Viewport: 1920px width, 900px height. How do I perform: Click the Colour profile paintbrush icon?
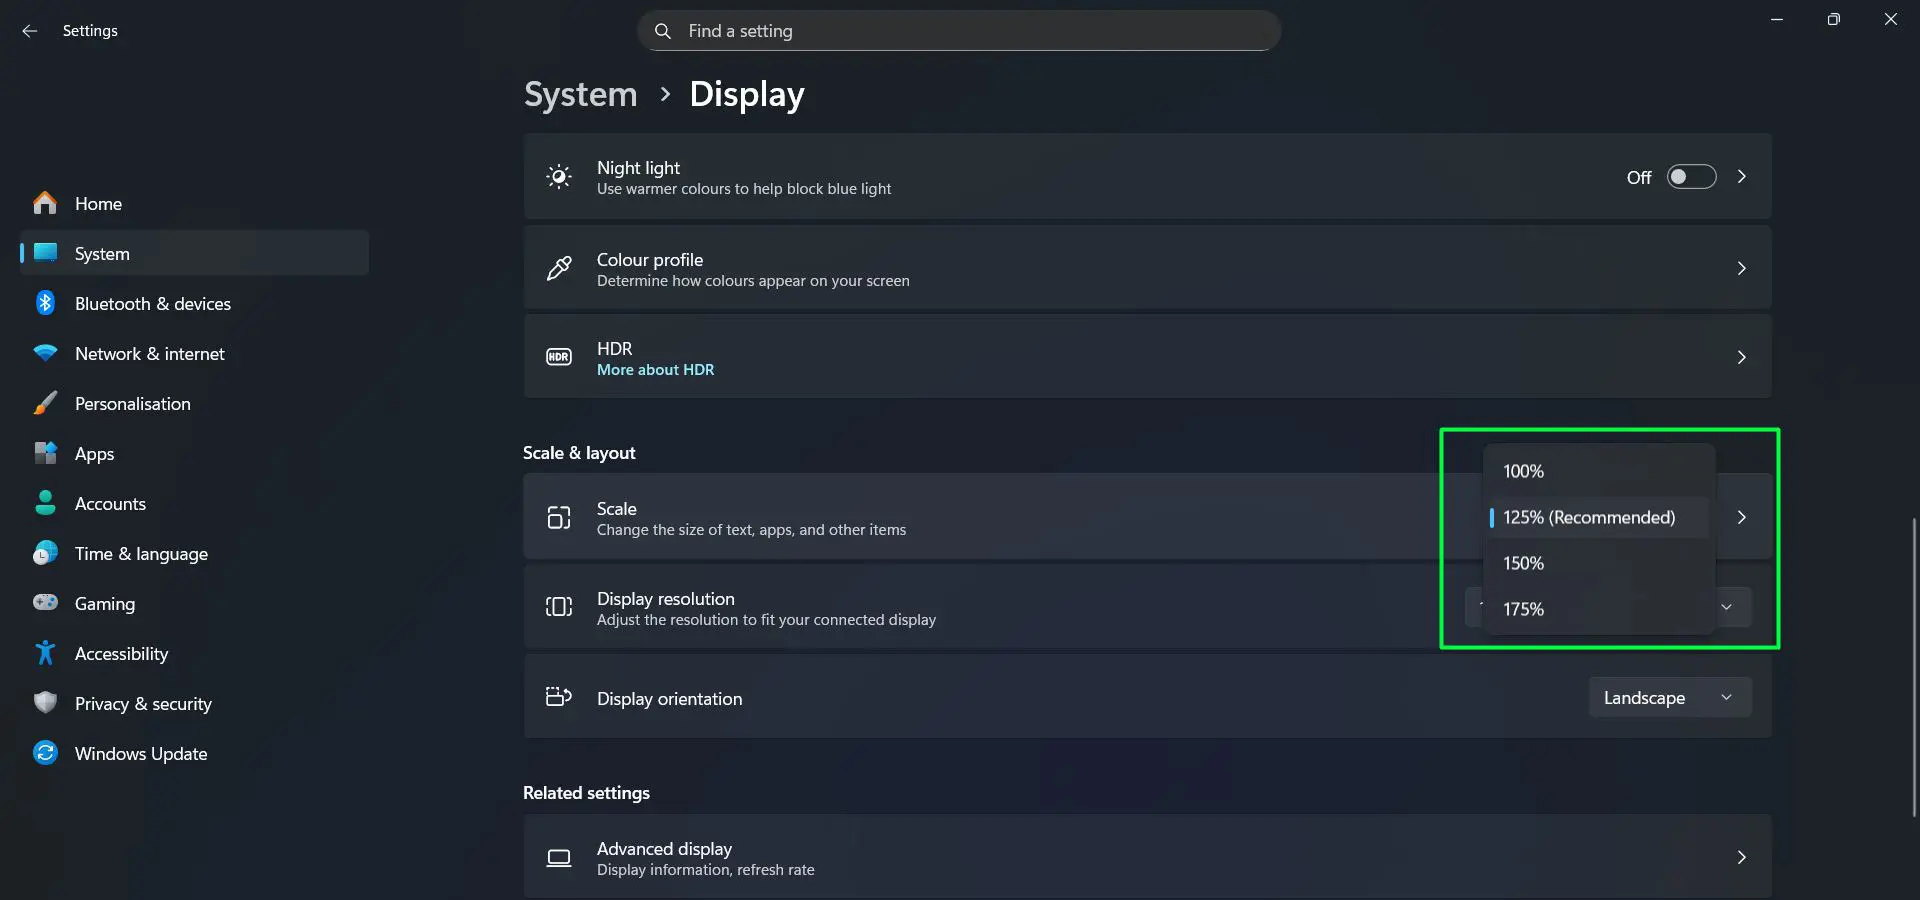coord(559,268)
